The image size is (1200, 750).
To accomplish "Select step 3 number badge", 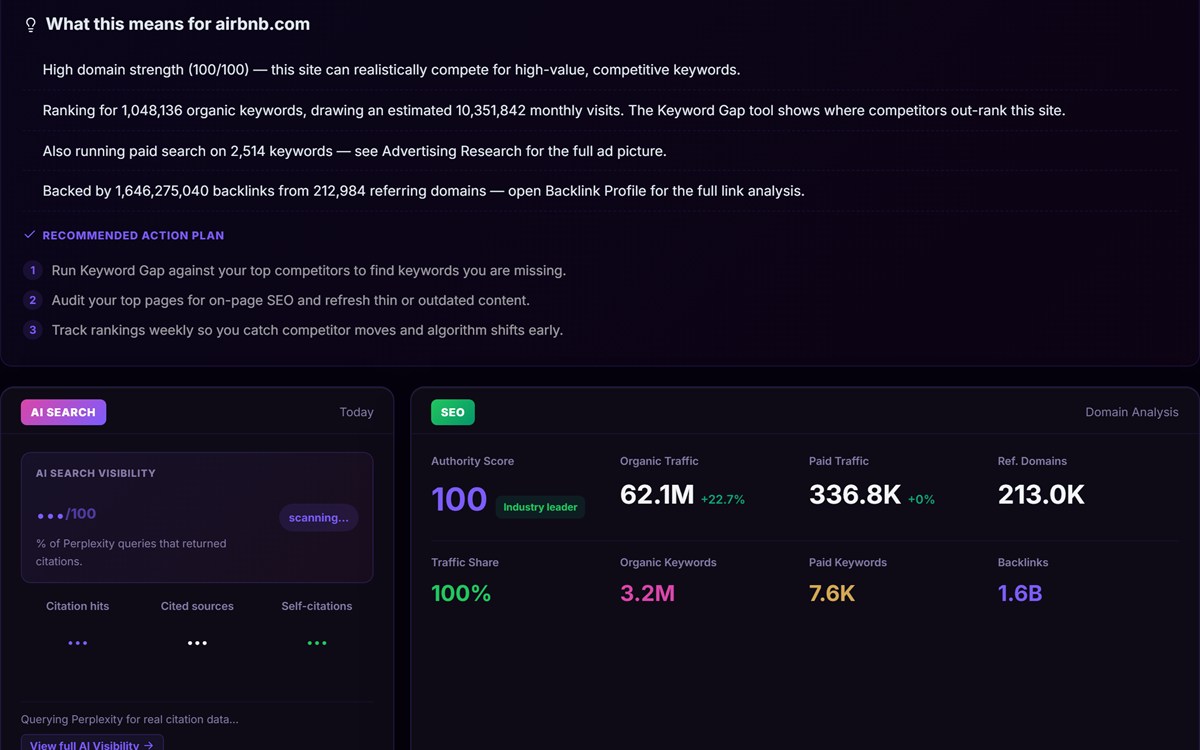I will point(33,330).
